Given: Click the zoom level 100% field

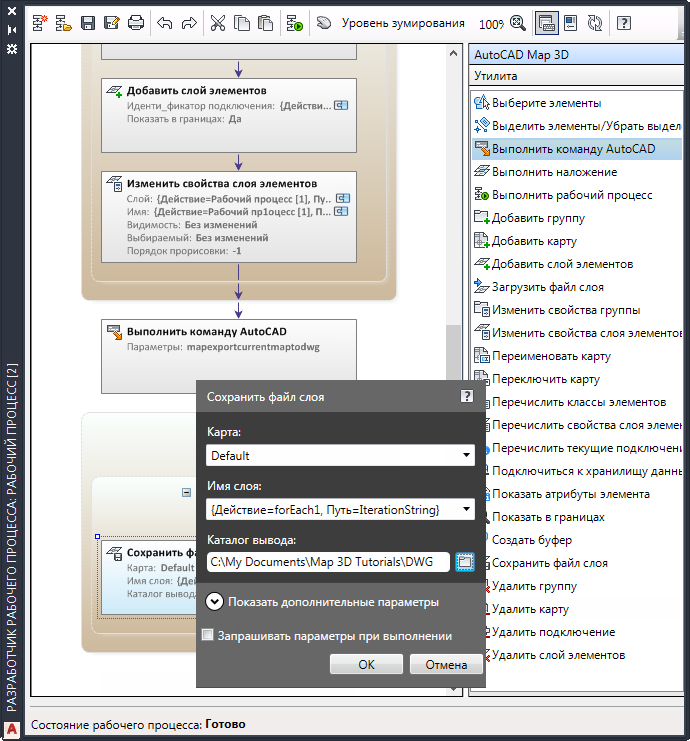Looking at the screenshot, I should (492, 24).
